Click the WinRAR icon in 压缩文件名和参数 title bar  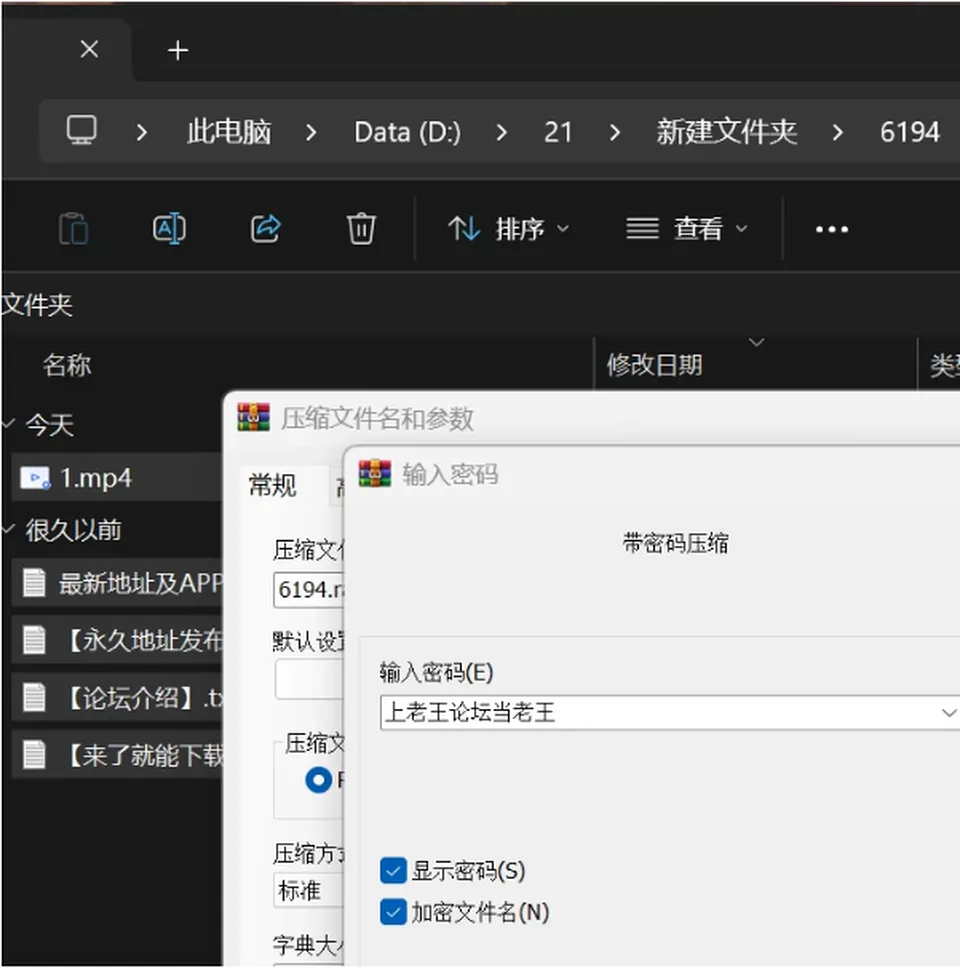[x=254, y=417]
